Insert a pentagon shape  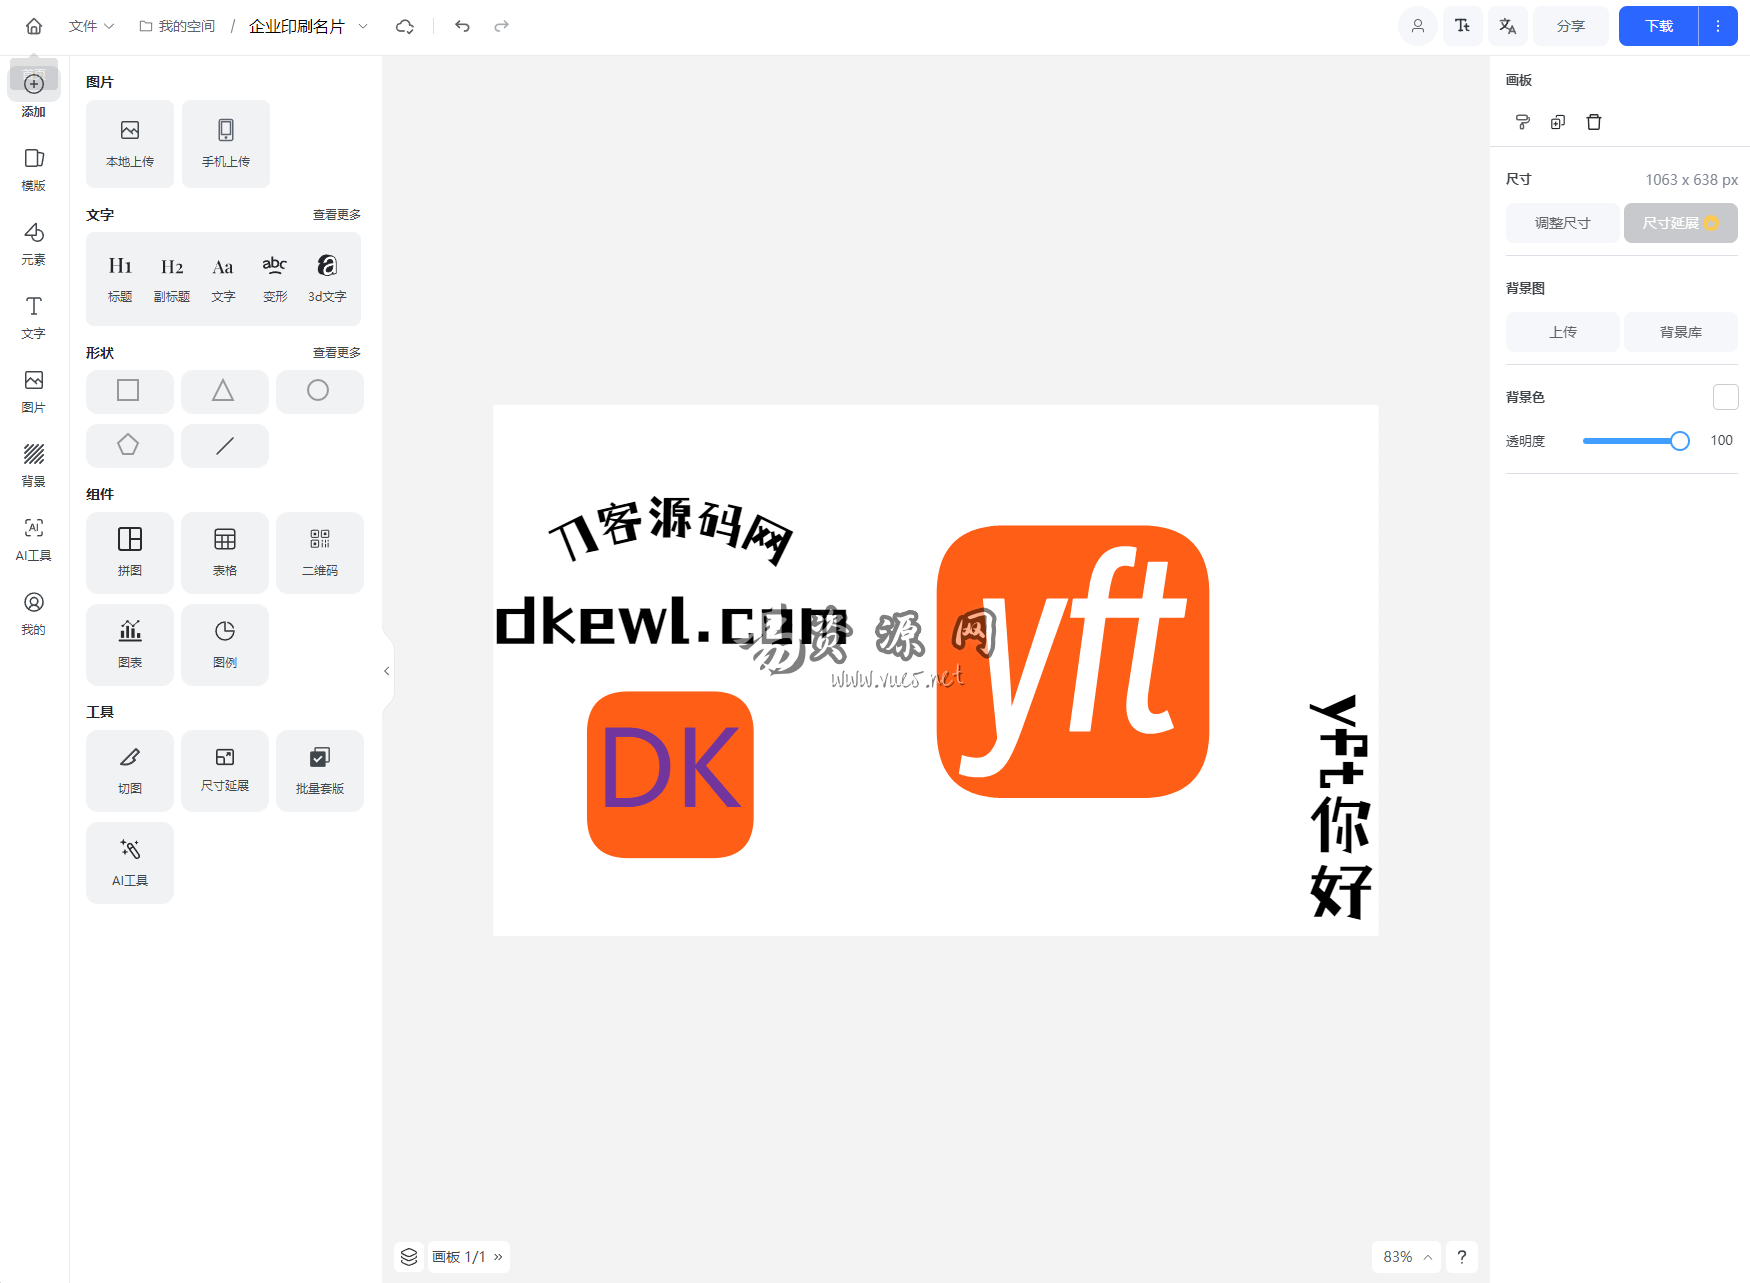tap(130, 445)
